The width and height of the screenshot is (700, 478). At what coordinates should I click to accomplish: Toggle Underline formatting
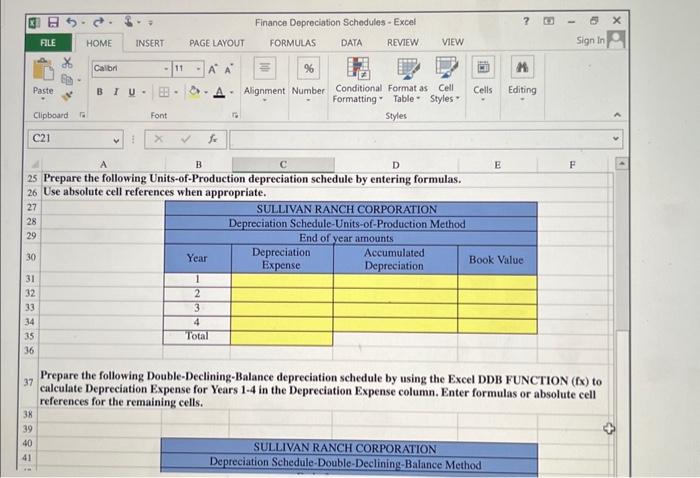[x=132, y=92]
